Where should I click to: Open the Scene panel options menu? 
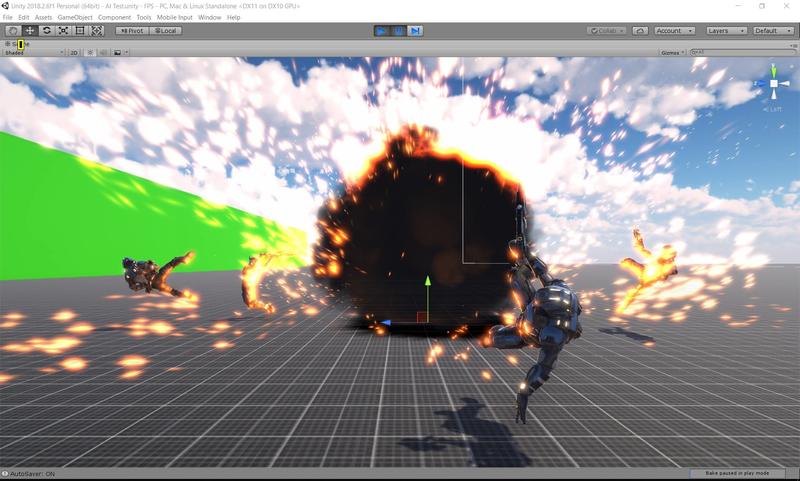[x=793, y=45]
